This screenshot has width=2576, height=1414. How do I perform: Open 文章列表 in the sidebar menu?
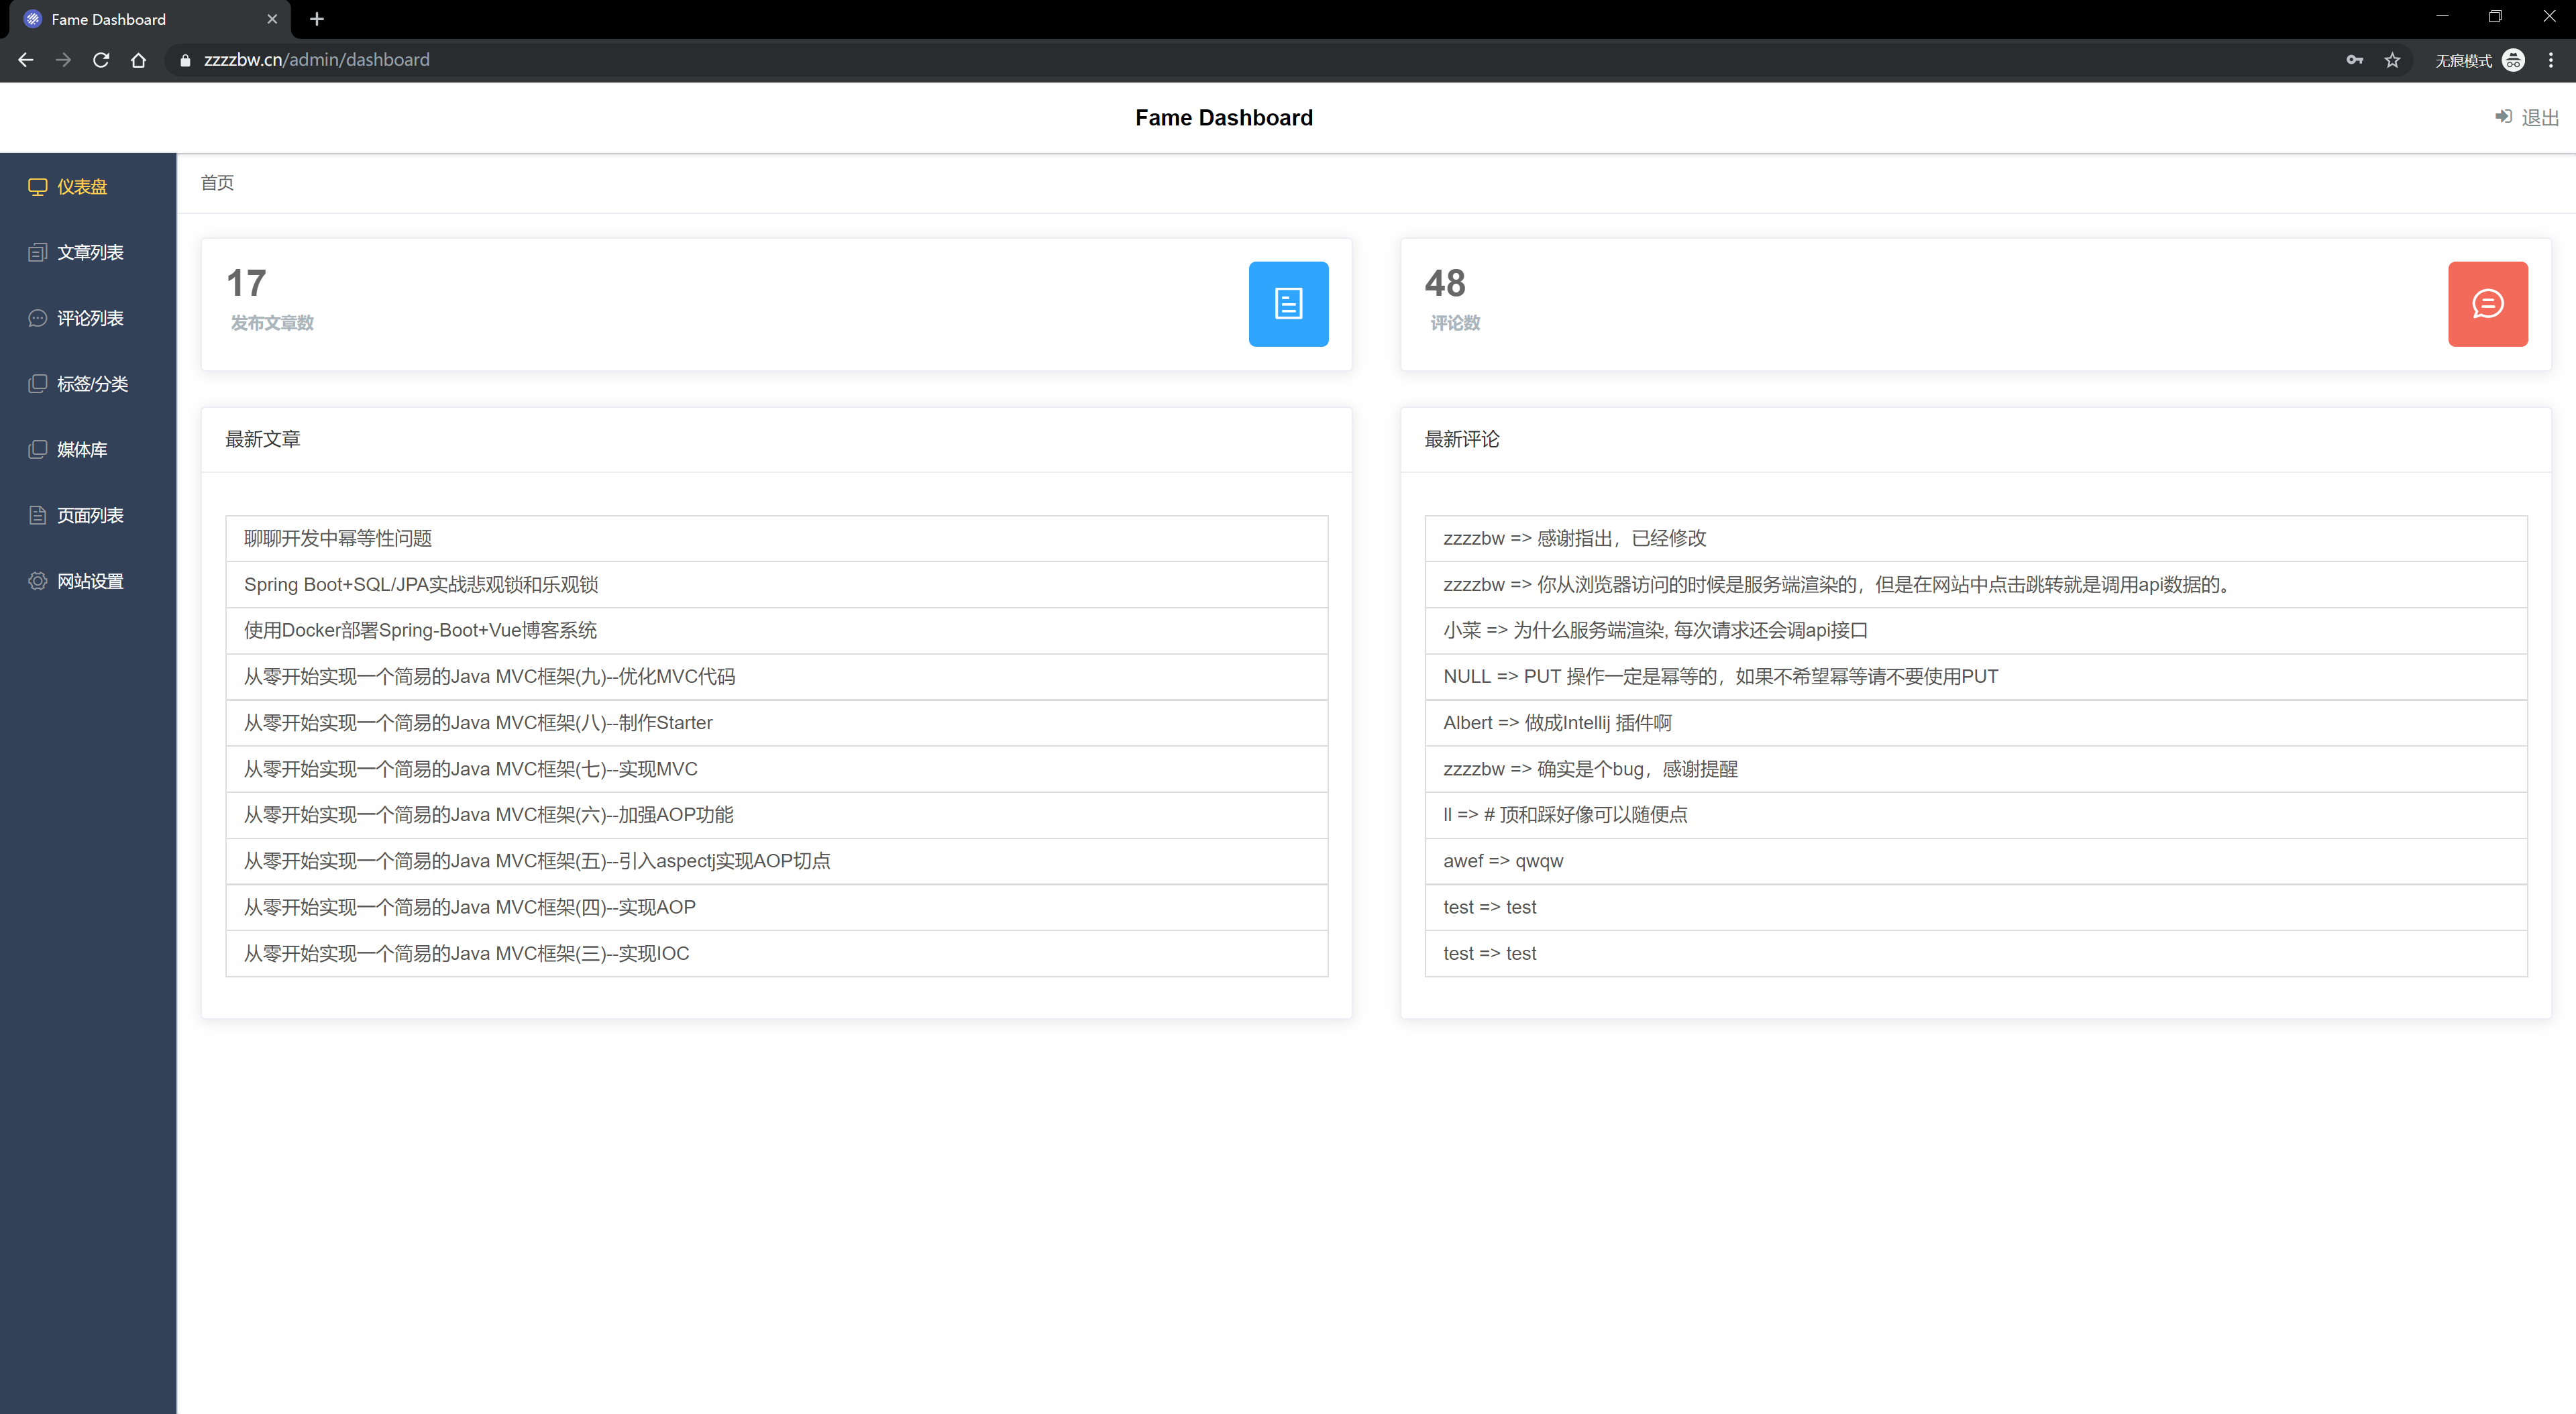tap(90, 253)
